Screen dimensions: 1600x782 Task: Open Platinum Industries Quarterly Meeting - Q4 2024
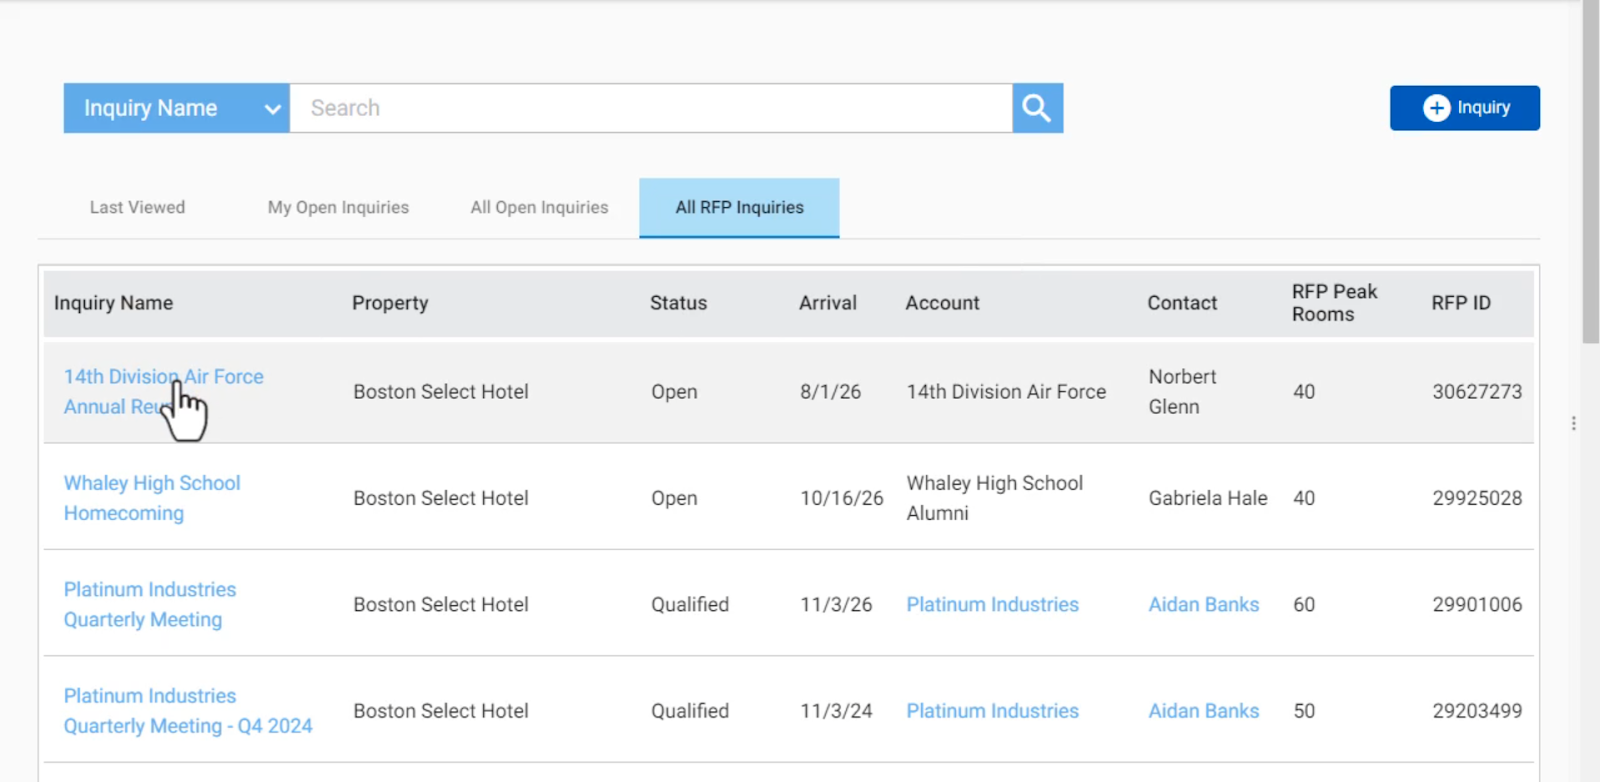pos(188,710)
